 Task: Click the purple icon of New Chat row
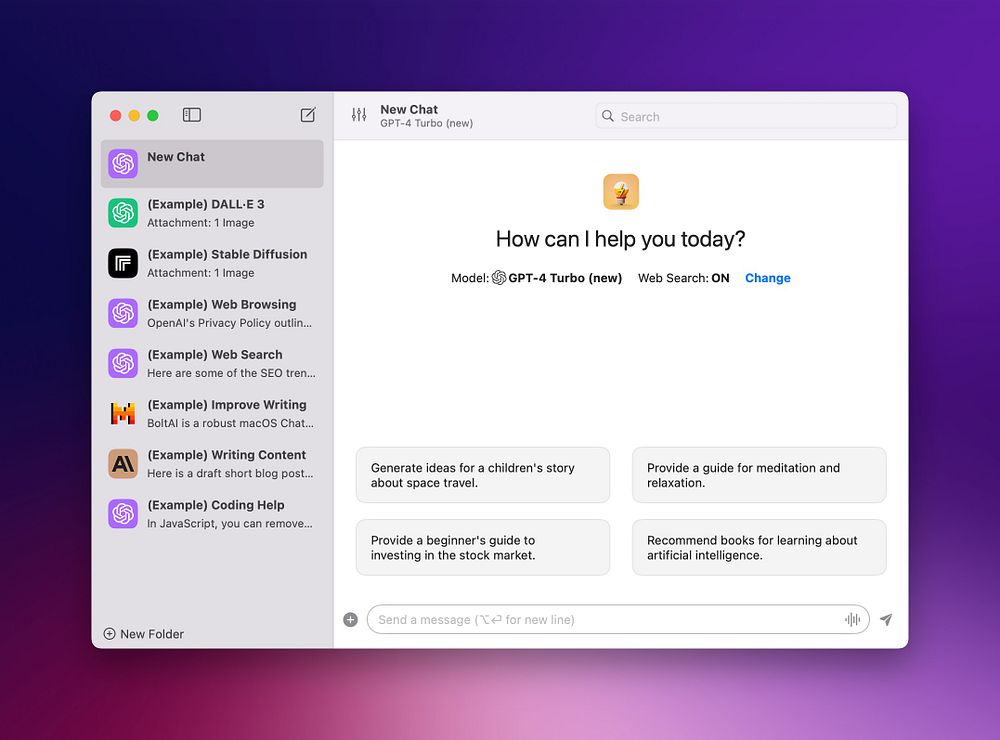pyautogui.click(x=123, y=163)
